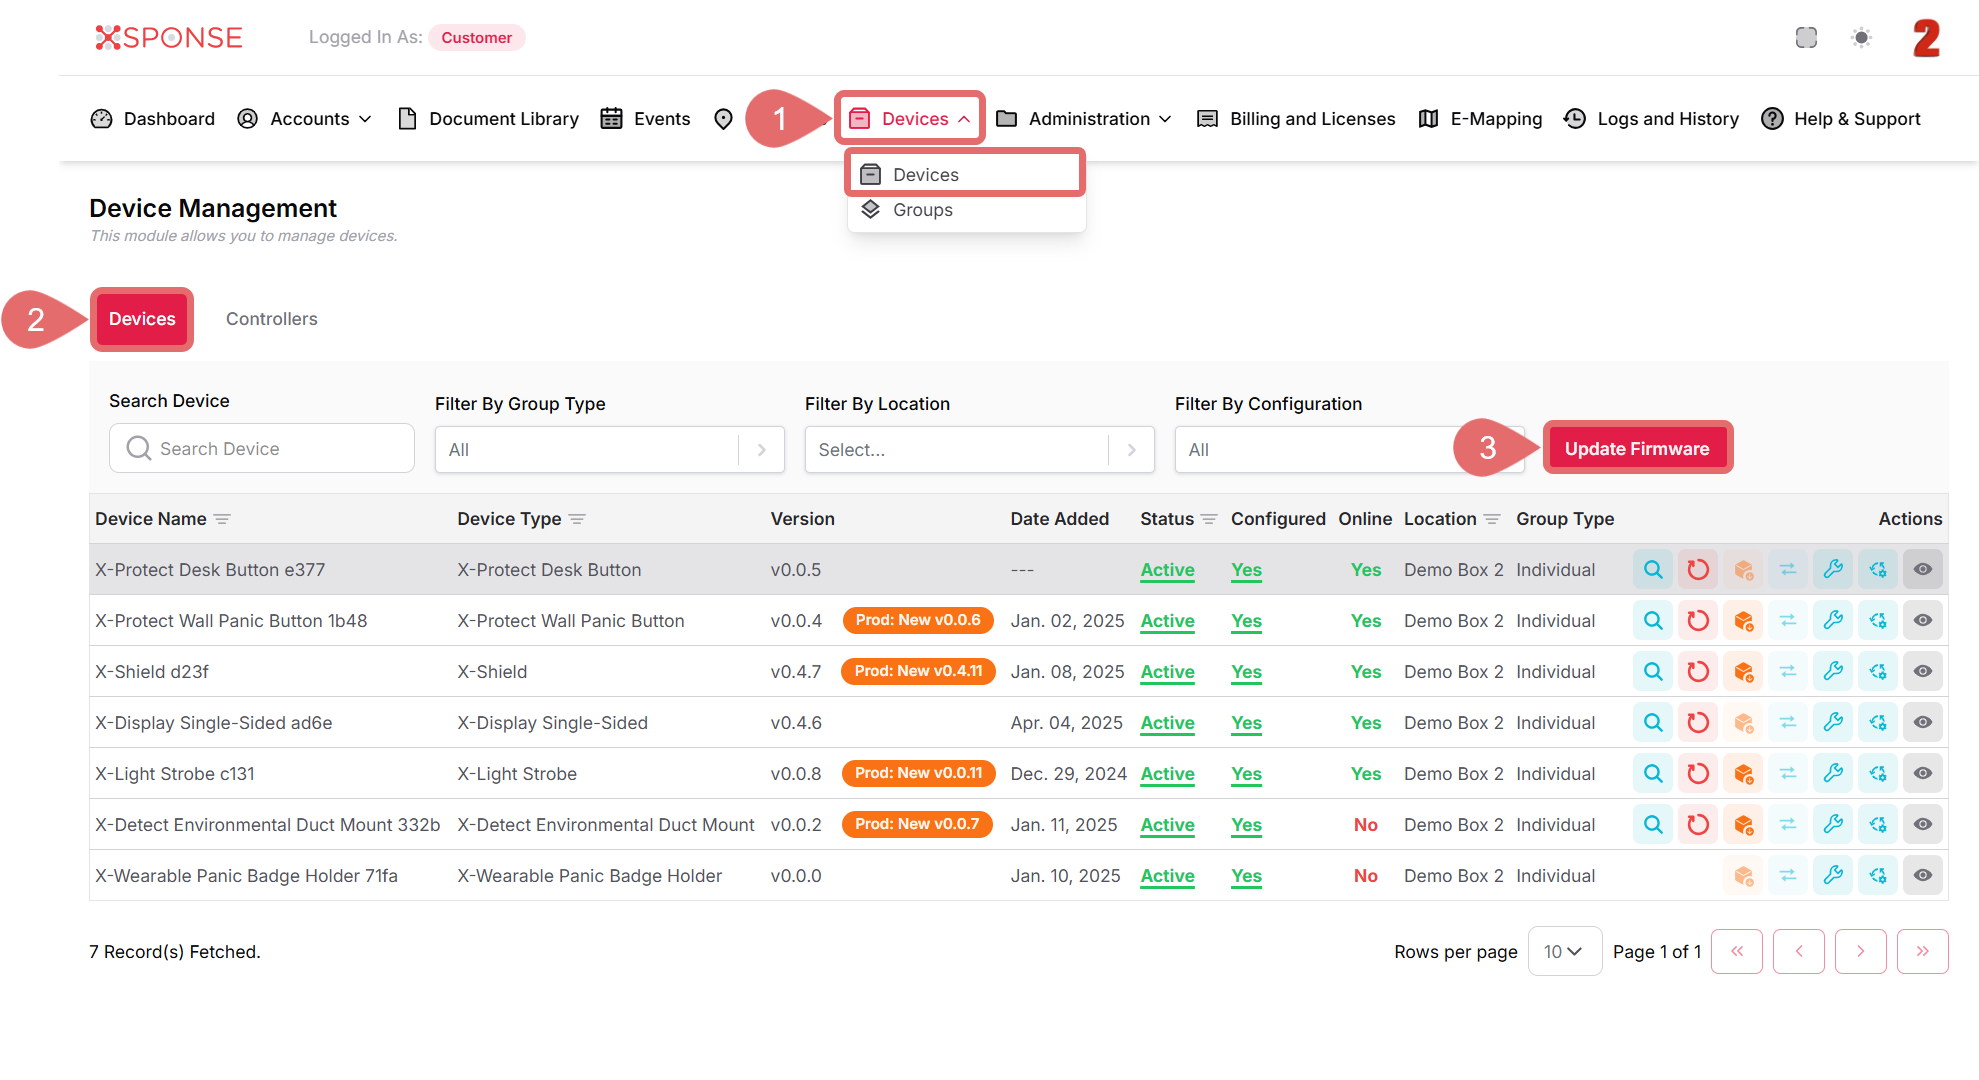Toggle light/dark theme sun icon
This screenshot has width=1979, height=1080.
1861,38
